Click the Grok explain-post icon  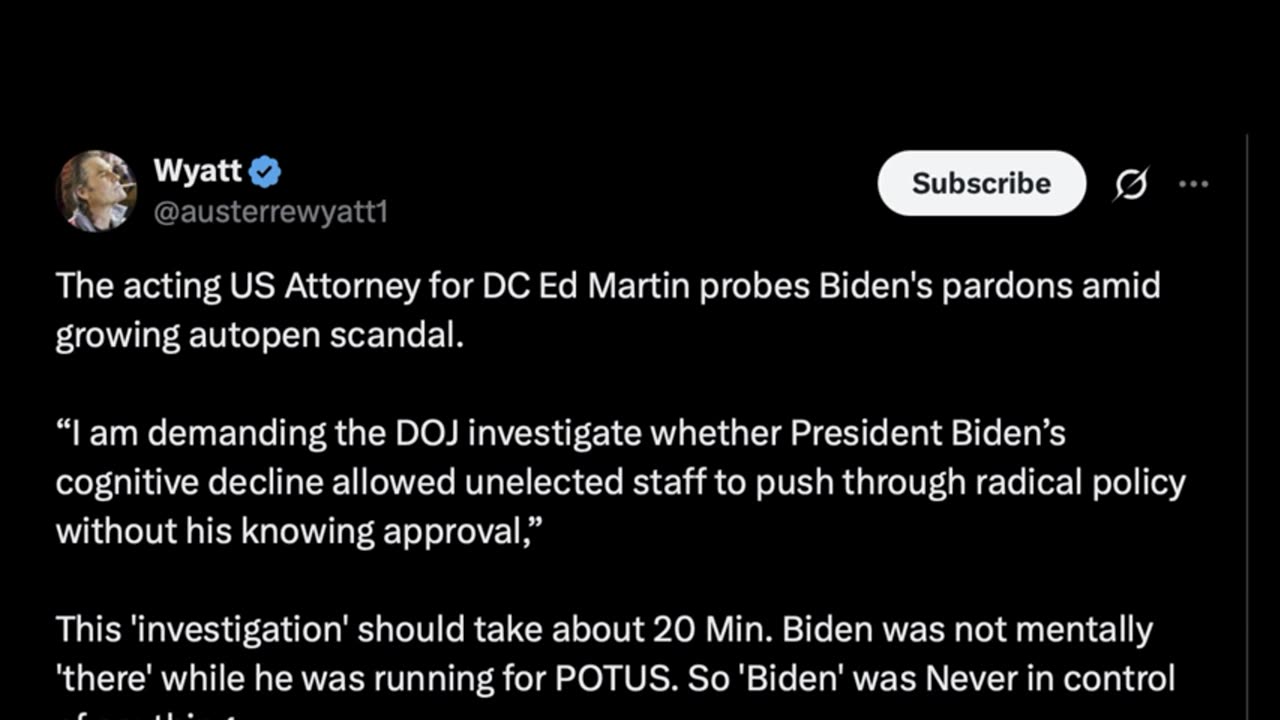(x=1131, y=184)
